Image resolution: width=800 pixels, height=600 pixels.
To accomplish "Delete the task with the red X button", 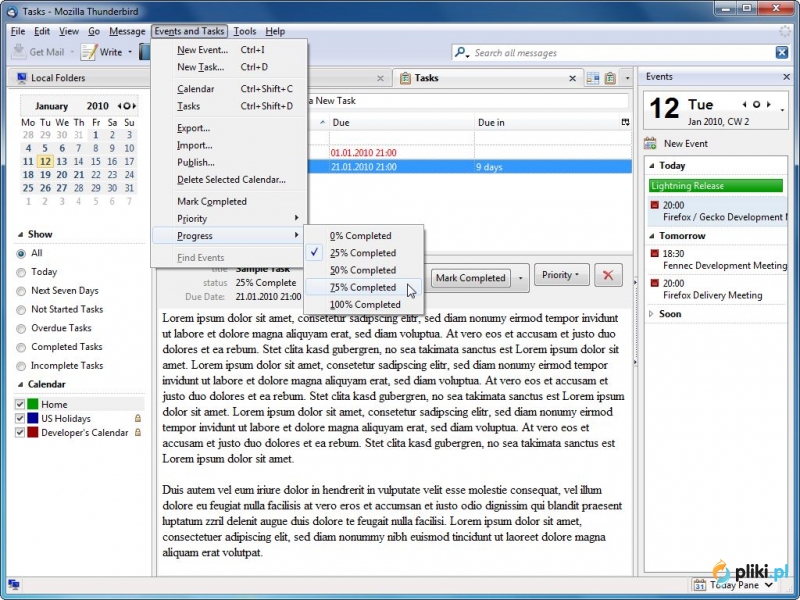I will click(x=608, y=276).
